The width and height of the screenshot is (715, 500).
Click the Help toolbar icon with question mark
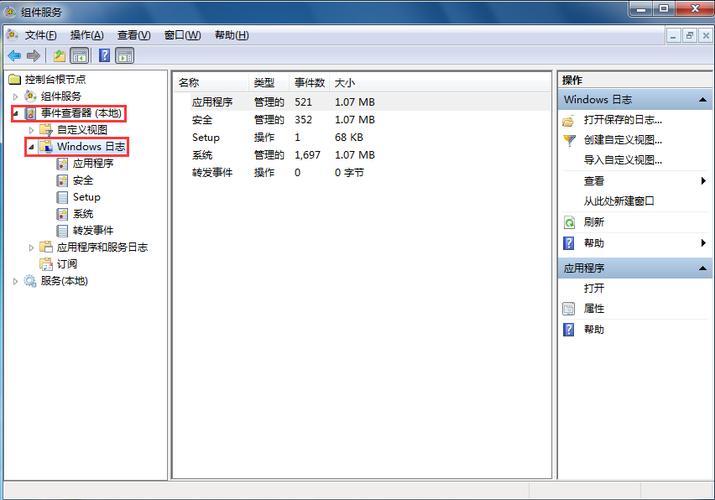click(x=104, y=56)
